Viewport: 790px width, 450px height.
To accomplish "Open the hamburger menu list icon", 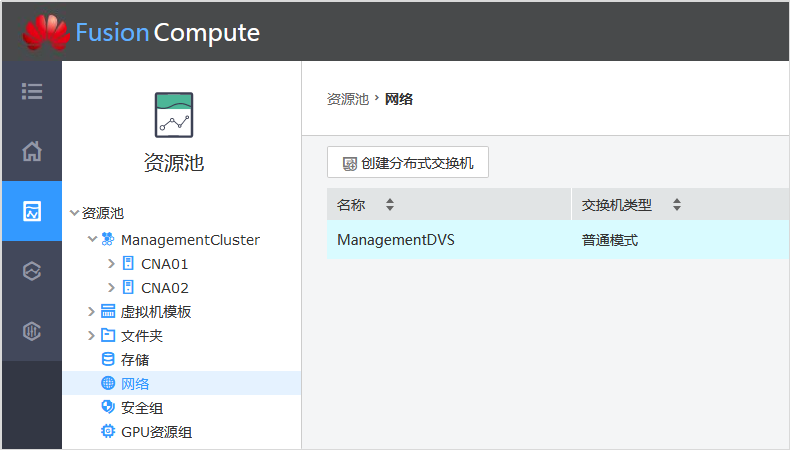I will [x=32, y=91].
